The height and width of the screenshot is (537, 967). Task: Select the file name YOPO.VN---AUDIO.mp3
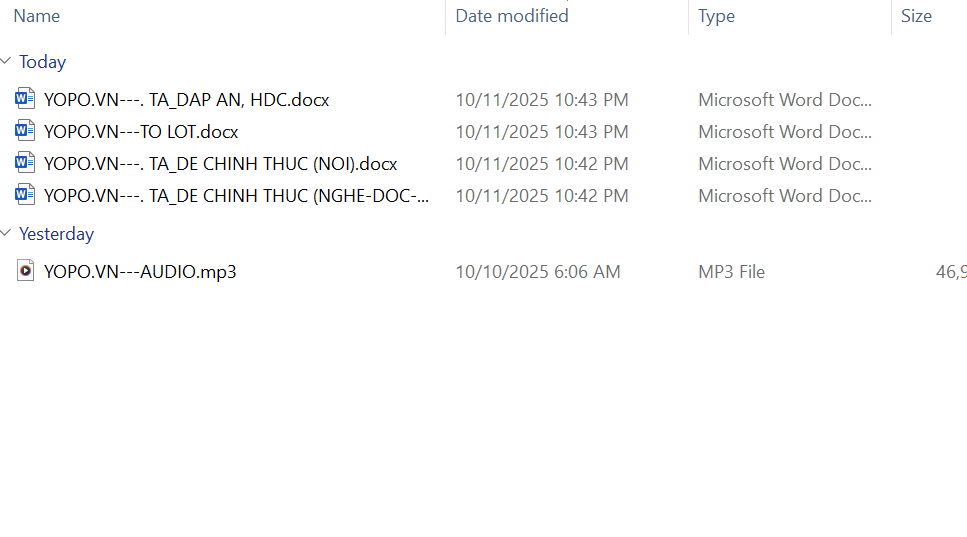140,271
